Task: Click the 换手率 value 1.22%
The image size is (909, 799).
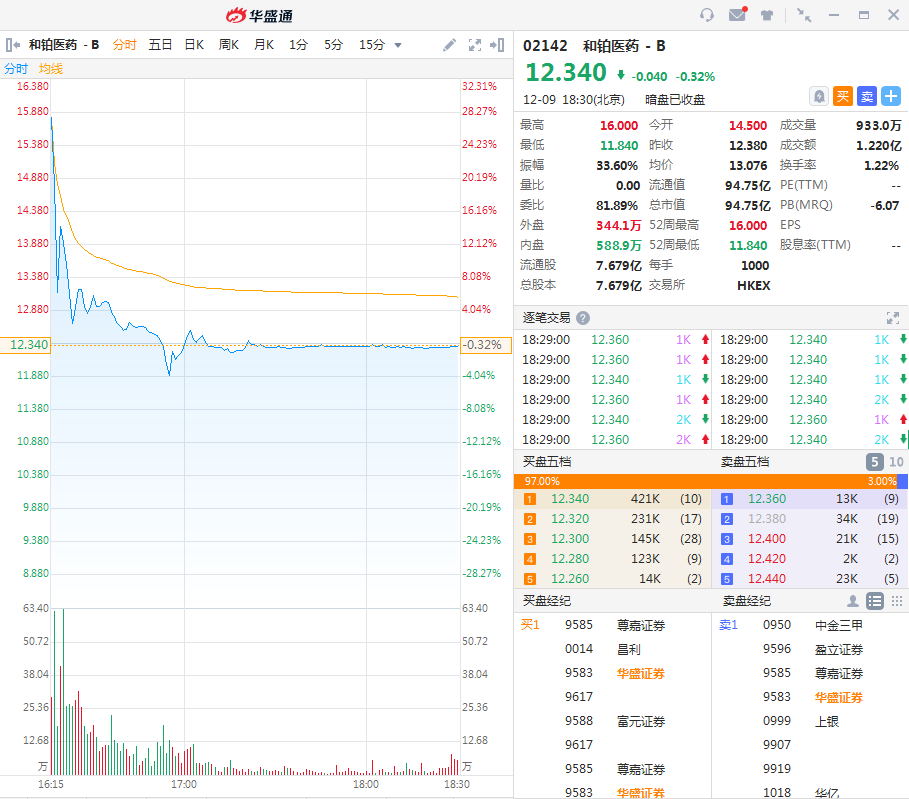Action: 881,165
